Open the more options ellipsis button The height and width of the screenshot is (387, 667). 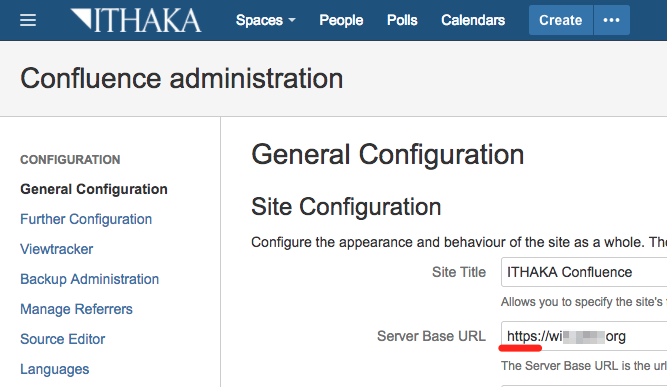611,20
